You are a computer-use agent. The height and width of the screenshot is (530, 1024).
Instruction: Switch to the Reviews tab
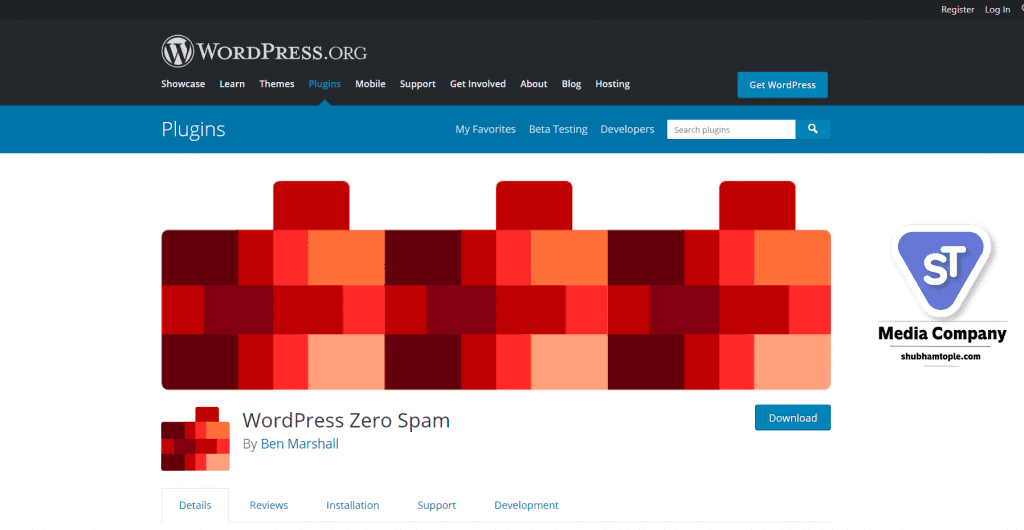(269, 505)
